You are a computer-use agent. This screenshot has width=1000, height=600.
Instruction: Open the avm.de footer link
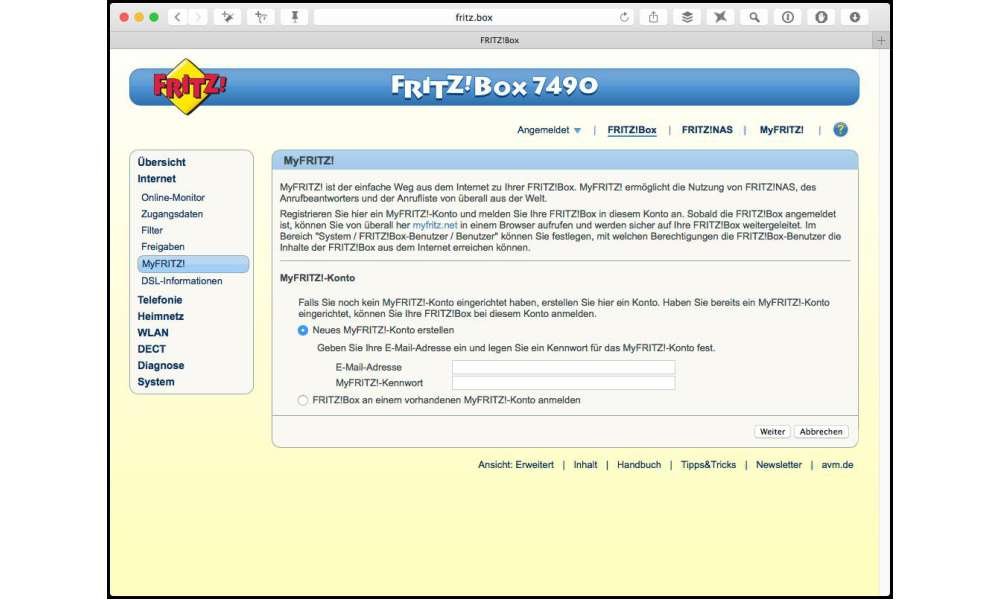coord(837,465)
